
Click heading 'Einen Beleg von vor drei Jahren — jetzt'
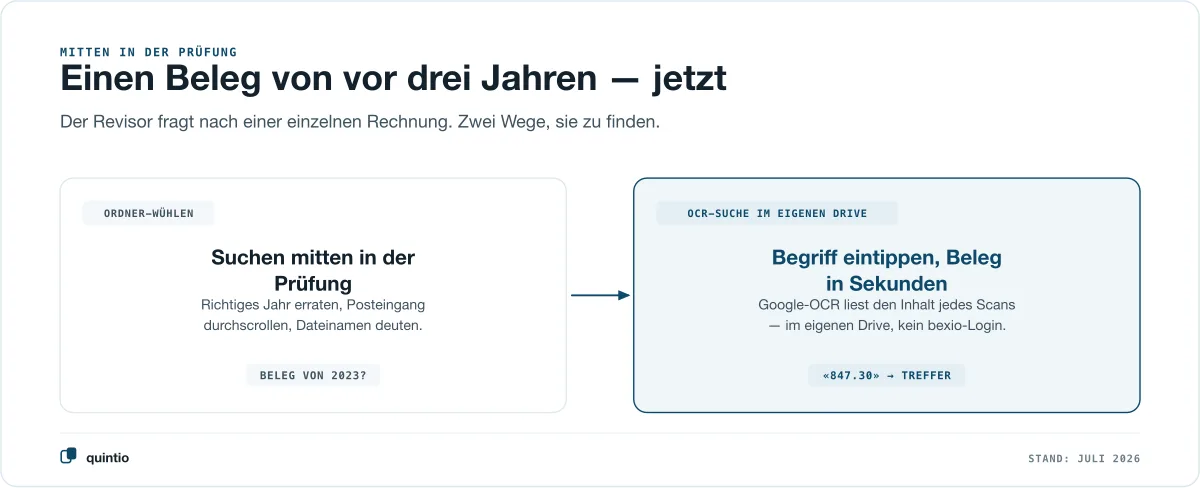[x=393, y=79]
